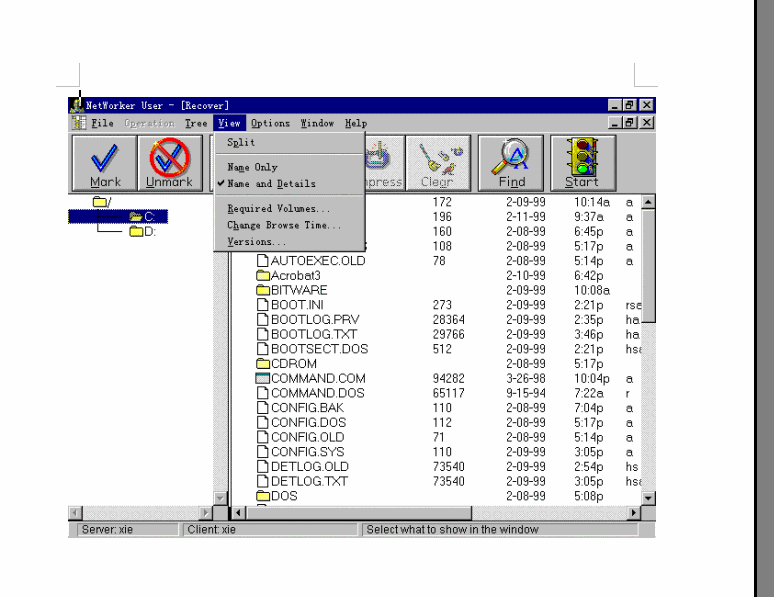
Task: Open the Options menu
Action: [270, 123]
